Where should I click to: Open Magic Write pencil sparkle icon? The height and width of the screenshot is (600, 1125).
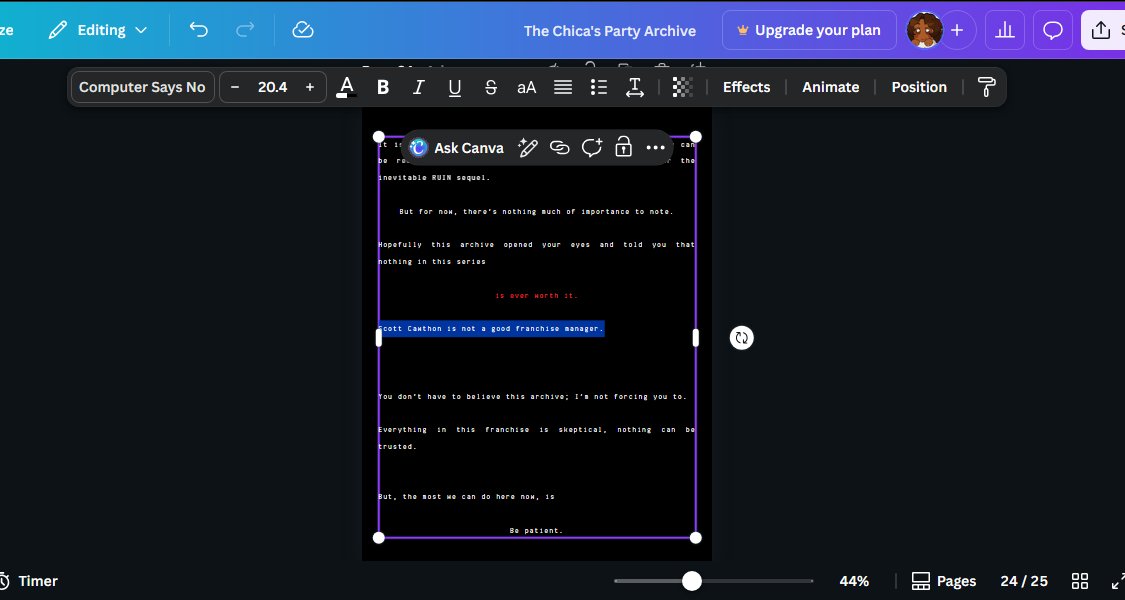point(527,148)
